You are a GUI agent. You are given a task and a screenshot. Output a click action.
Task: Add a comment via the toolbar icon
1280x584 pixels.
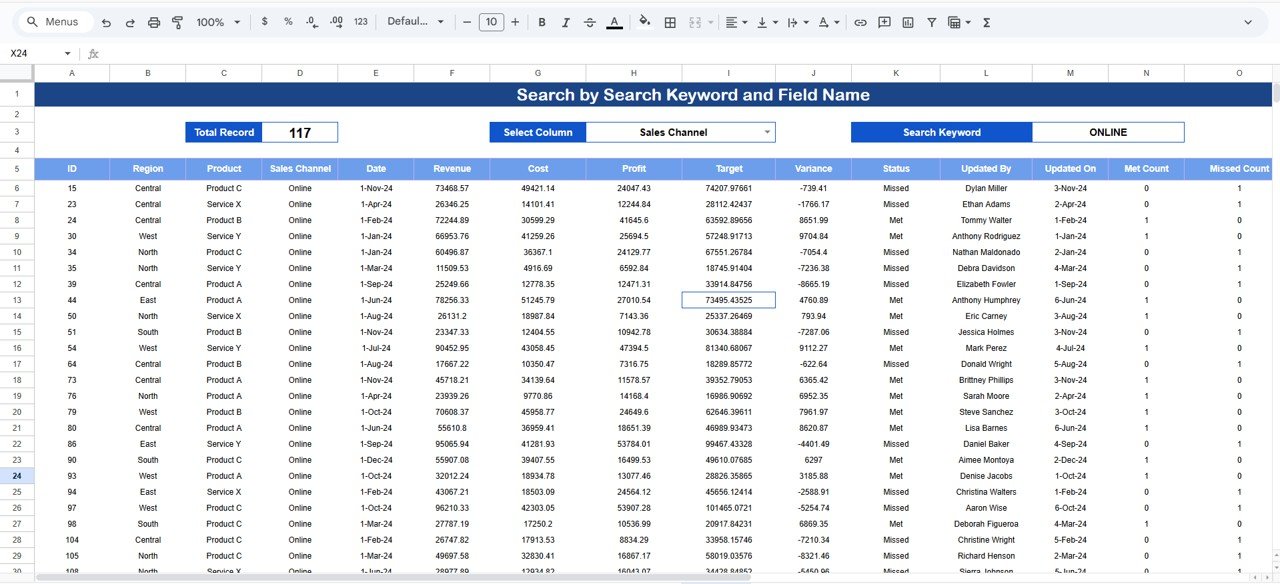[884, 22]
